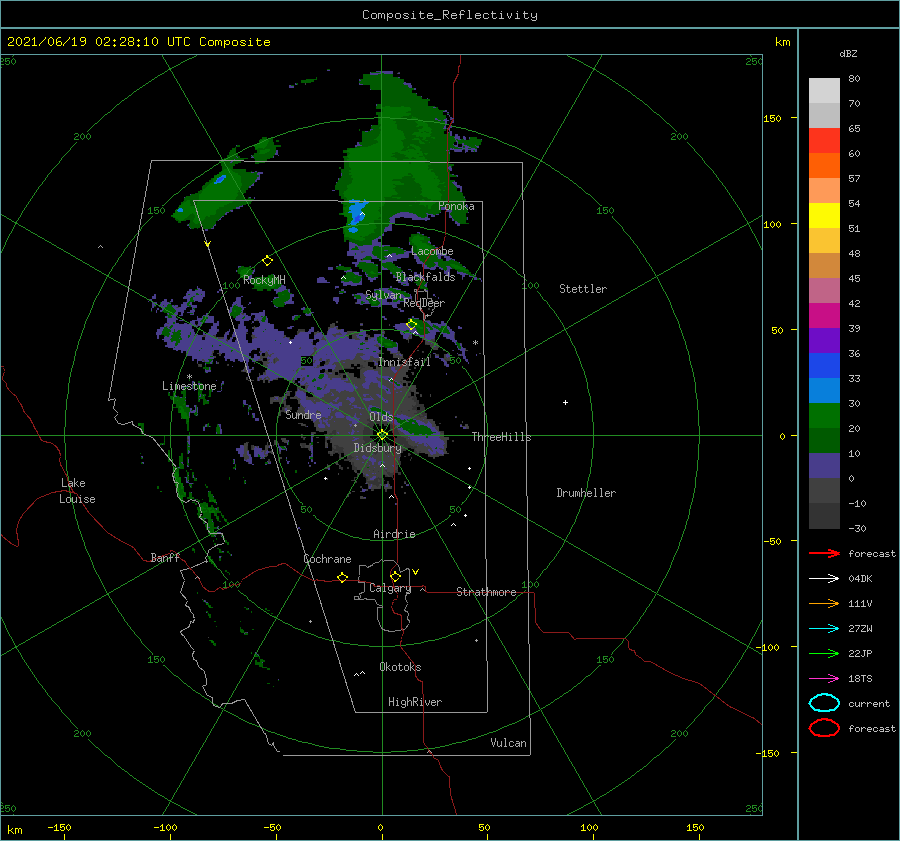Click the Didsbury town label
Viewport: 900px width, 841px height.
coord(378,448)
